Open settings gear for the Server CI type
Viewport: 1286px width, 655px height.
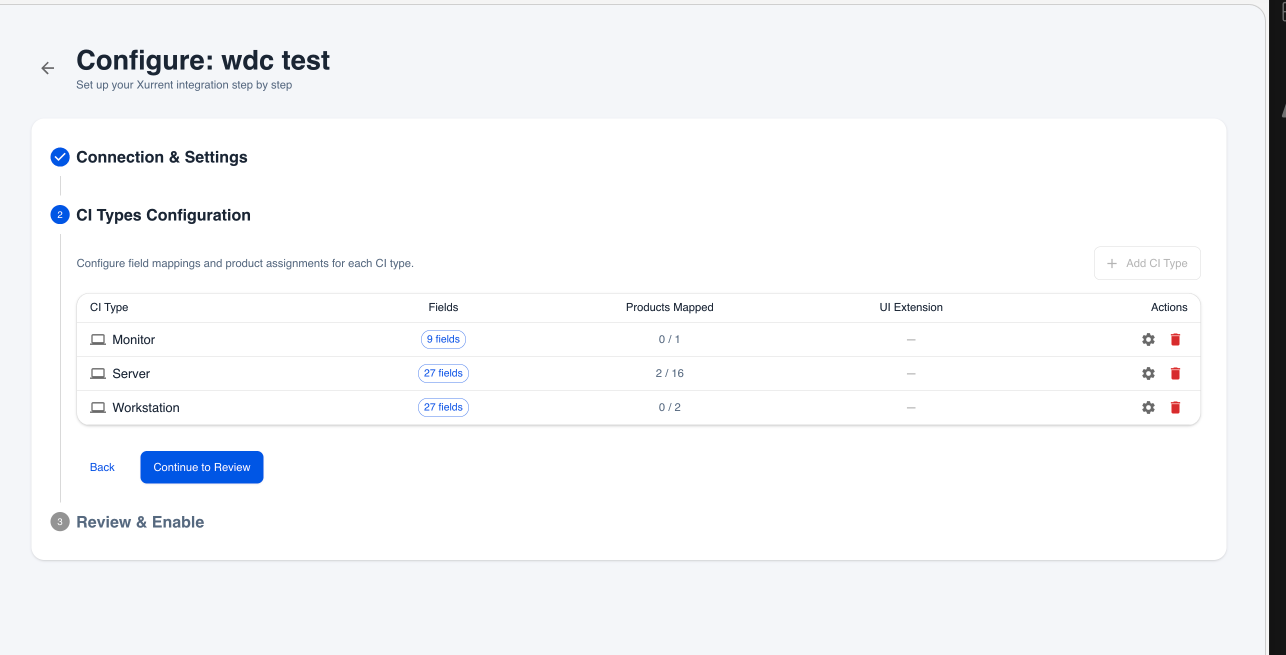point(1148,373)
